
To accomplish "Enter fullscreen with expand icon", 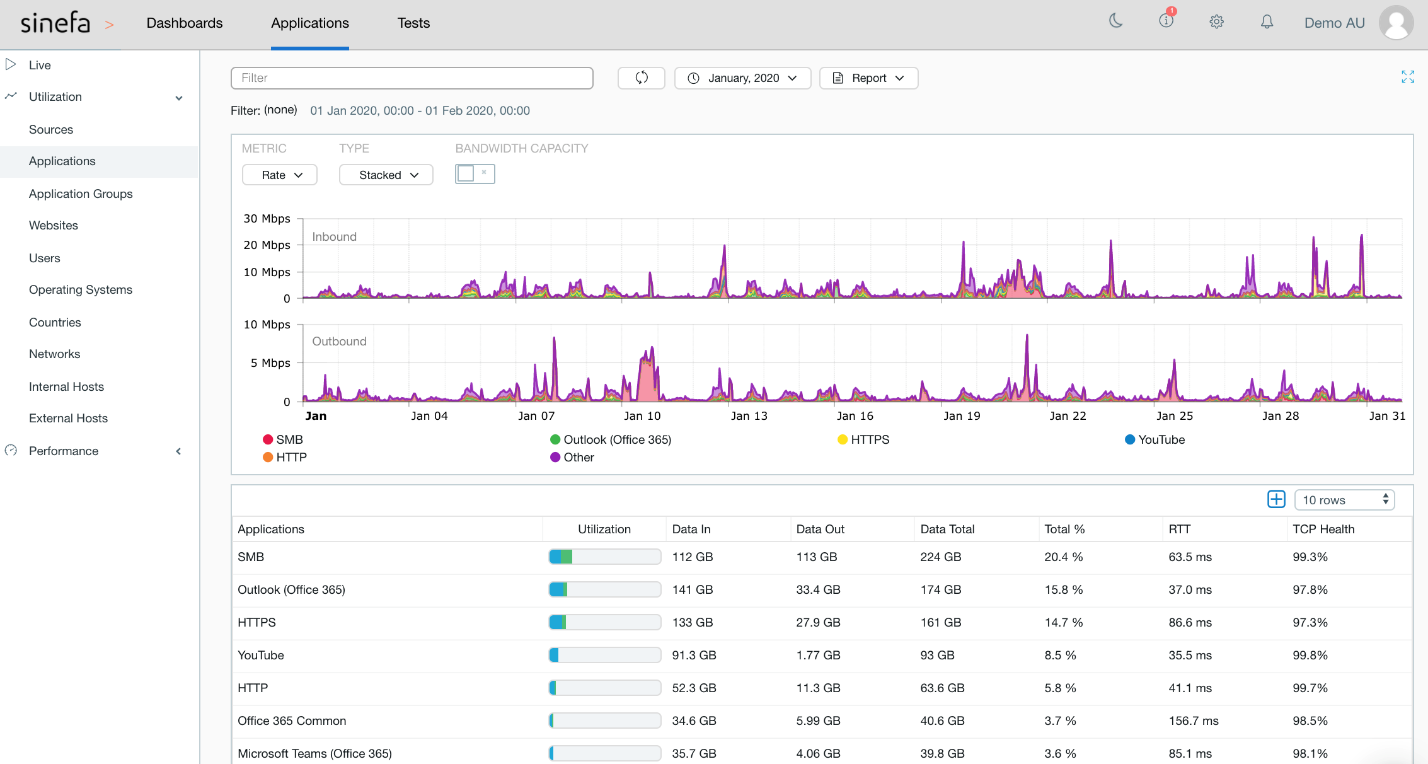I will pos(1407,77).
